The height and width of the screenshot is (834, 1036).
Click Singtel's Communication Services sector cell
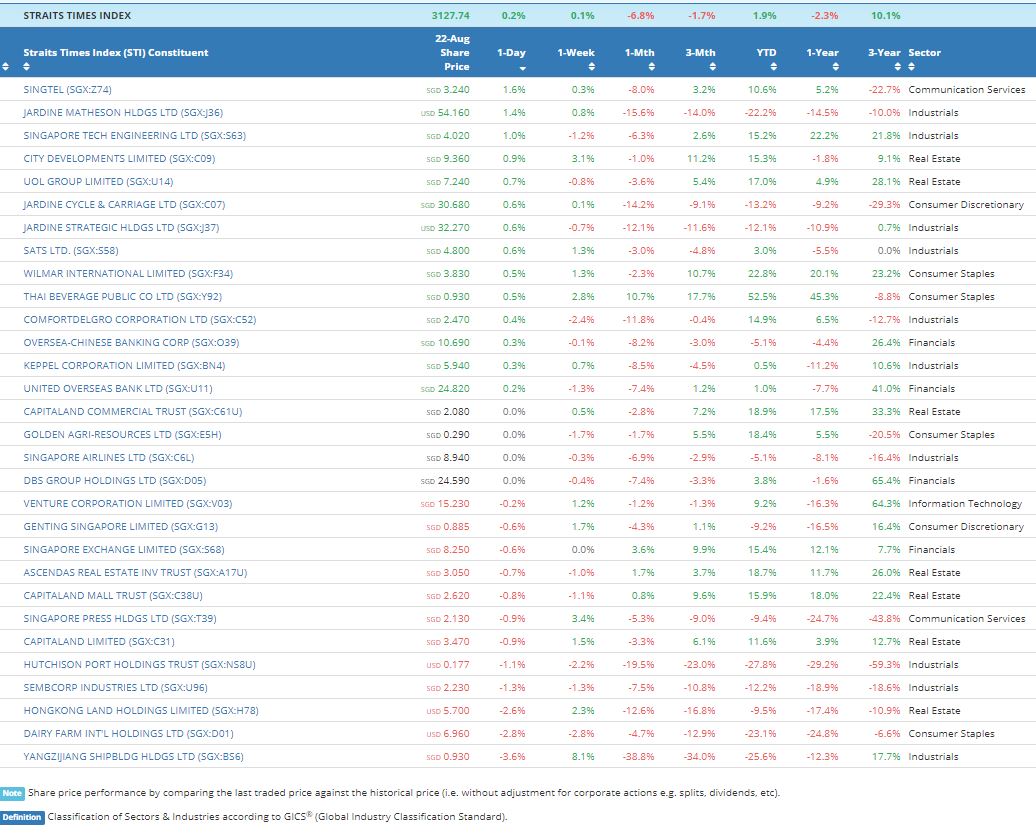967,89
